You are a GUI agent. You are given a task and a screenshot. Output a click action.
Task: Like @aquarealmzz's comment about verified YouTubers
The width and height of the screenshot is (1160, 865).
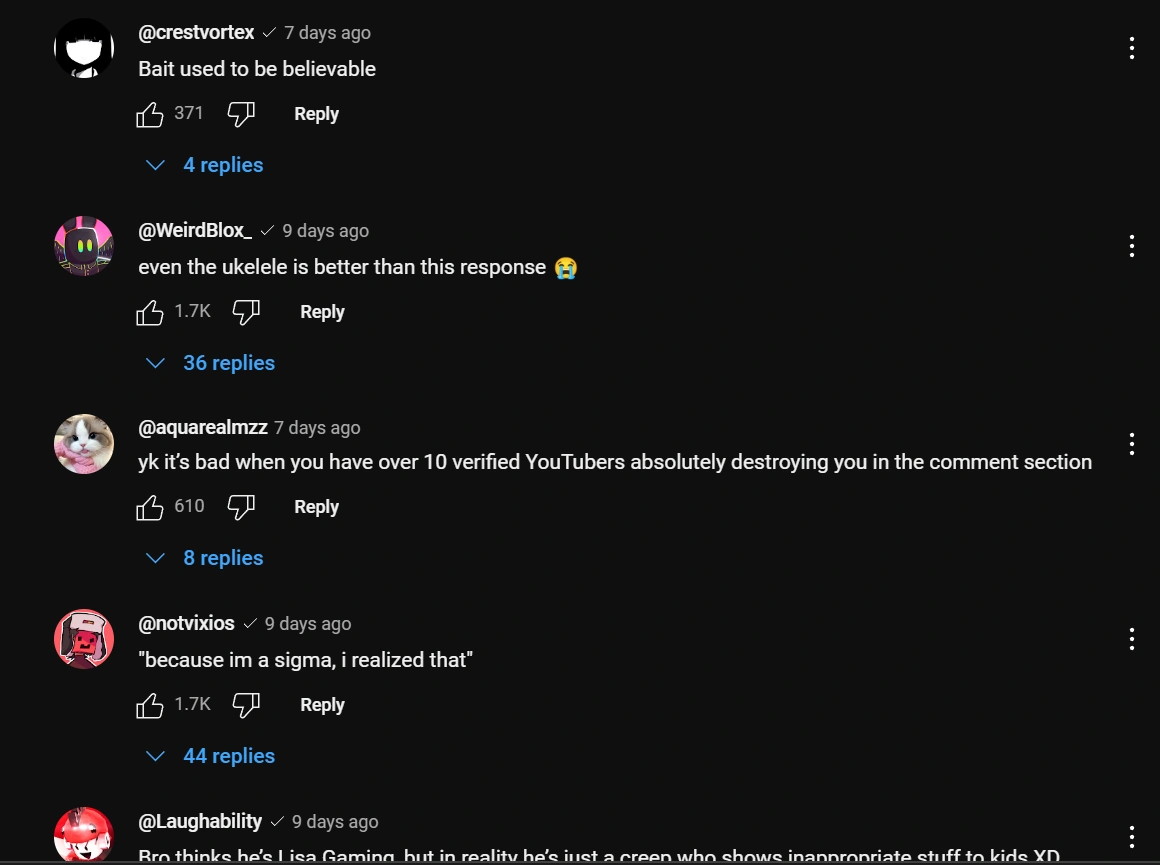tap(148, 506)
